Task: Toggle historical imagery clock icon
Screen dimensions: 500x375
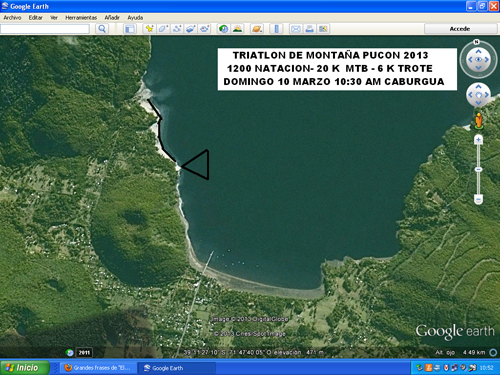Action: click(x=223, y=29)
